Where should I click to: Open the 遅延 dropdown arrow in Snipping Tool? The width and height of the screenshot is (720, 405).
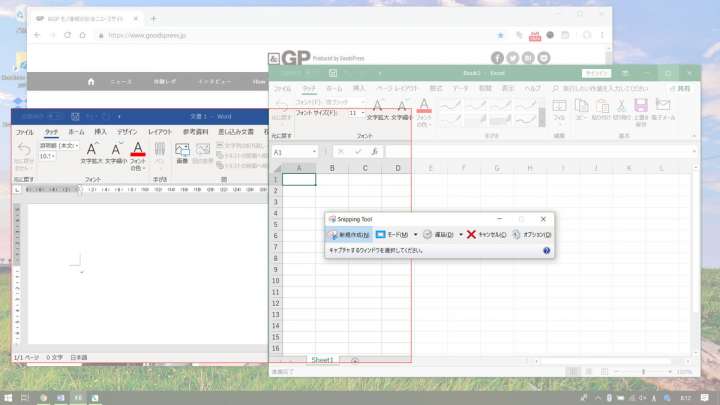point(461,235)
